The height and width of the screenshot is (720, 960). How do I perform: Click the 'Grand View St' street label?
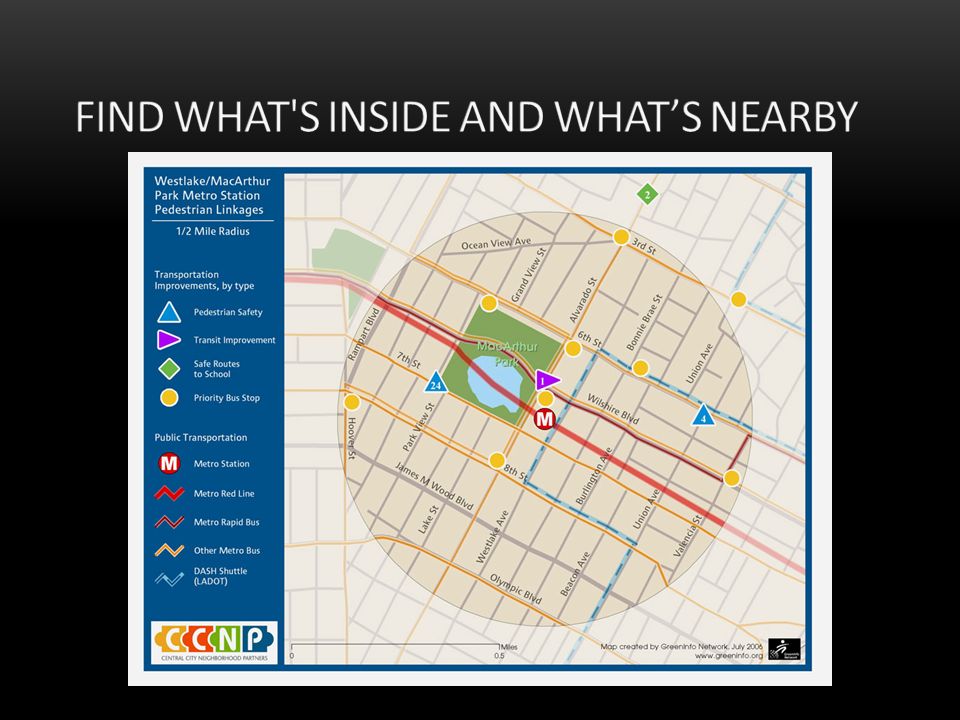(x=528, y=275)
